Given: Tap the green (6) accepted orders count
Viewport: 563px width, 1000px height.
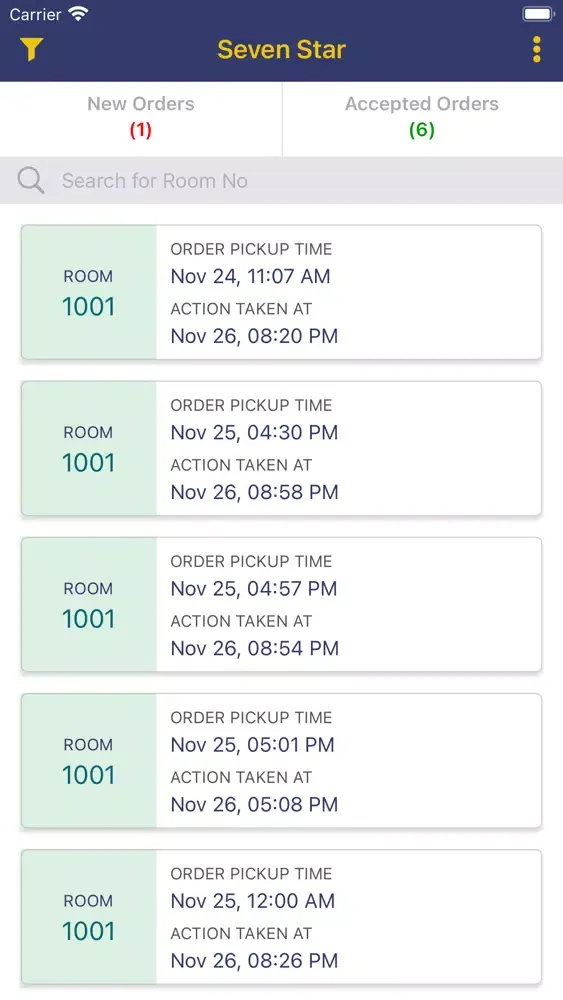Looking at the screenshot, I should pyautogui.click(x=422, y=130).
